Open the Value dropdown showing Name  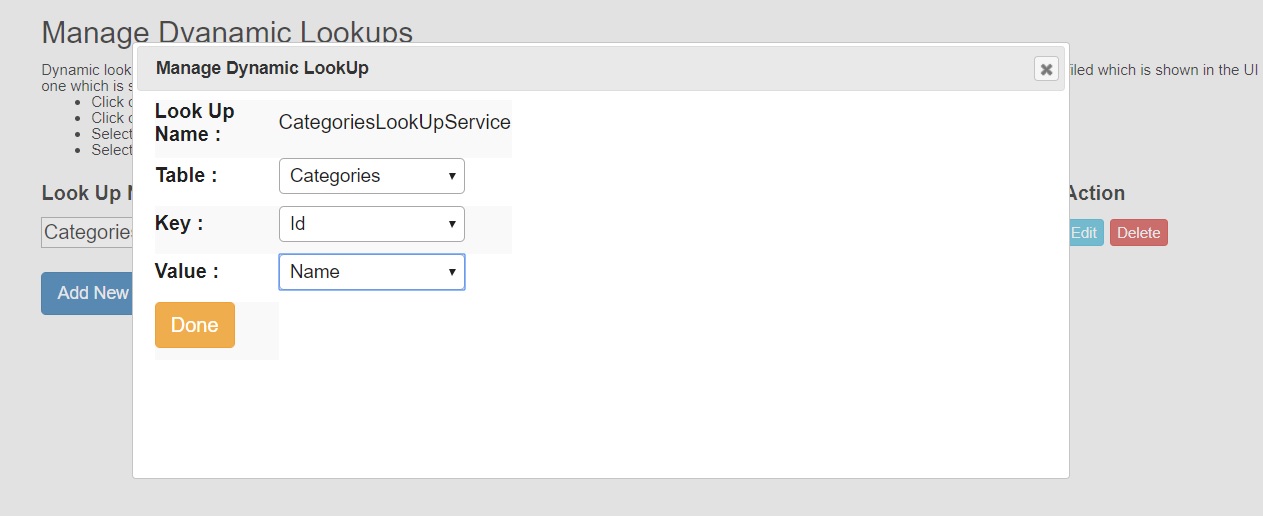(x=371, y=272)
